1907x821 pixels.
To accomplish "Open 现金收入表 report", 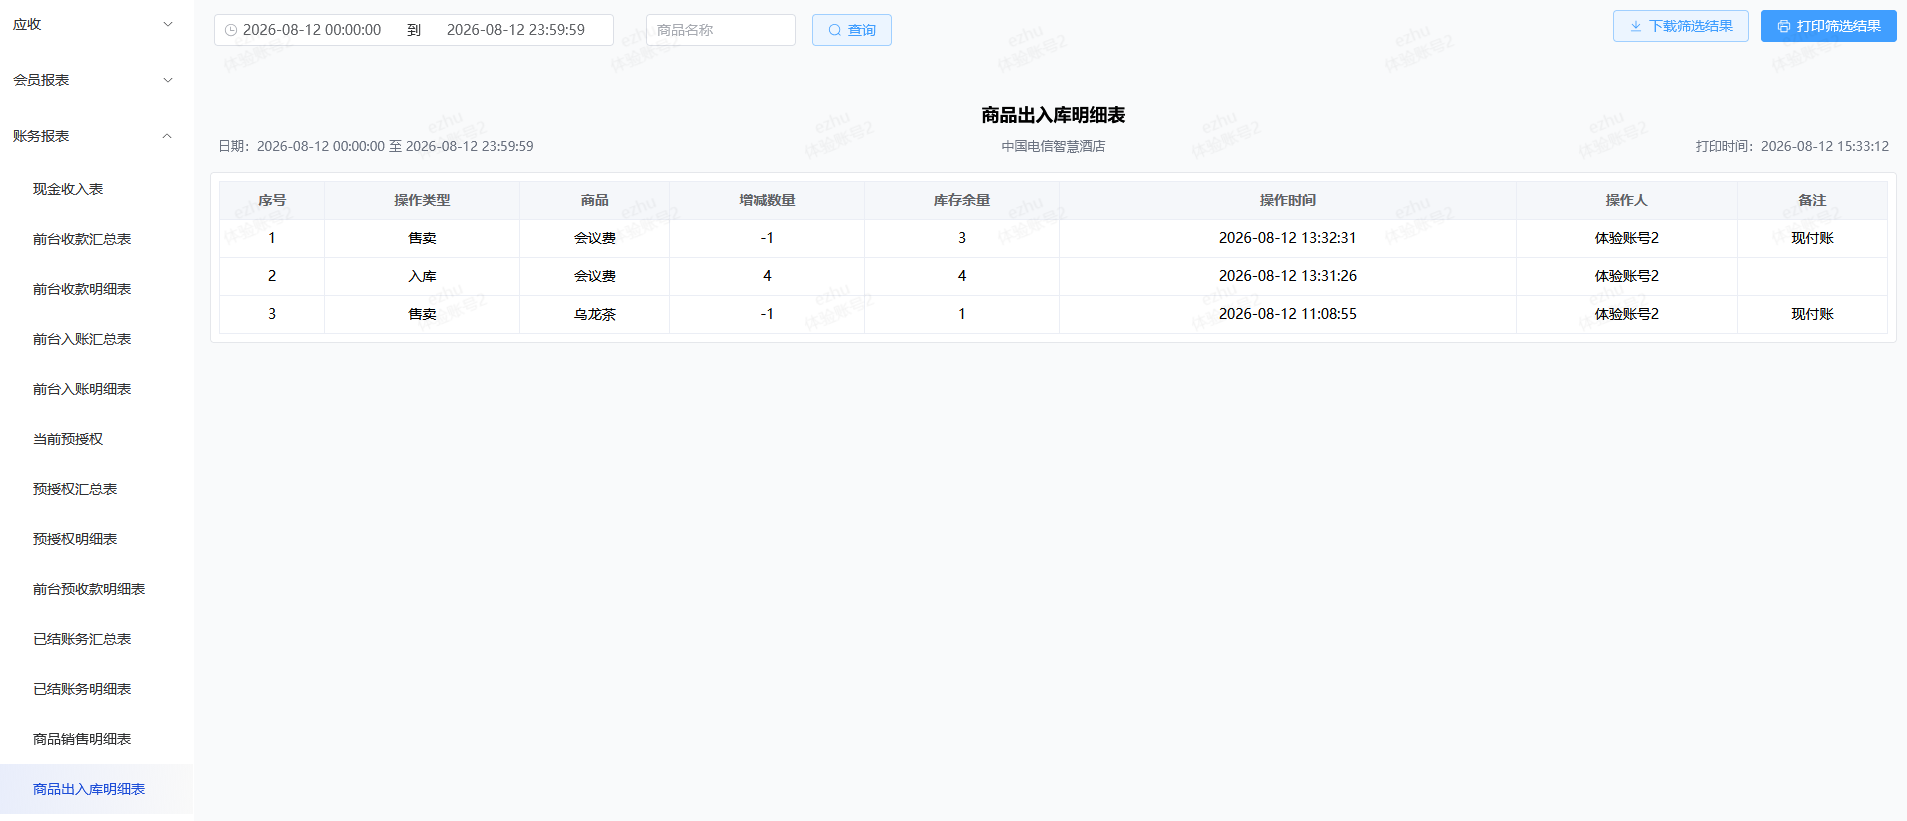I will 68,189.
